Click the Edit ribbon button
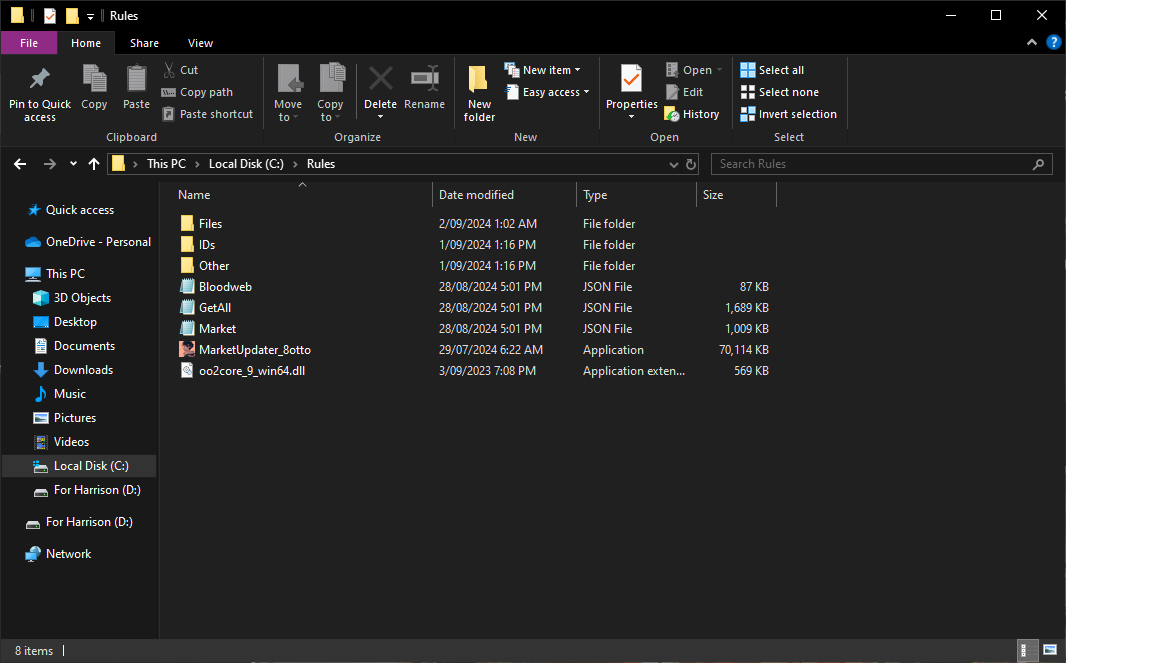This screenshot has height=663, width=1152. pyautogui.click(x=685, y=92)
